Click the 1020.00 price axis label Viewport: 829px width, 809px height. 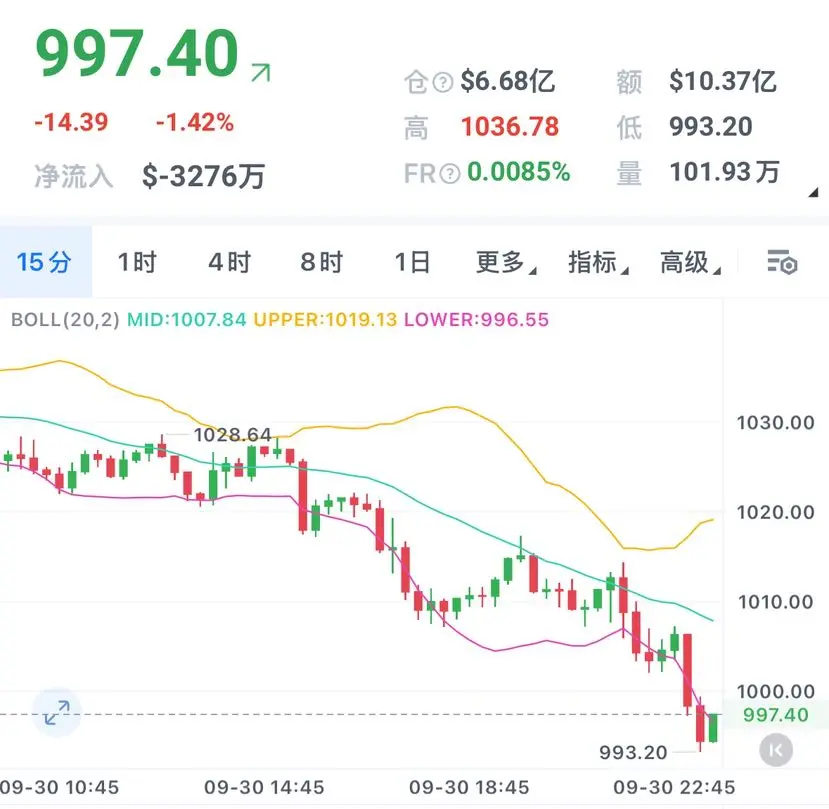[x=775, y=512]
